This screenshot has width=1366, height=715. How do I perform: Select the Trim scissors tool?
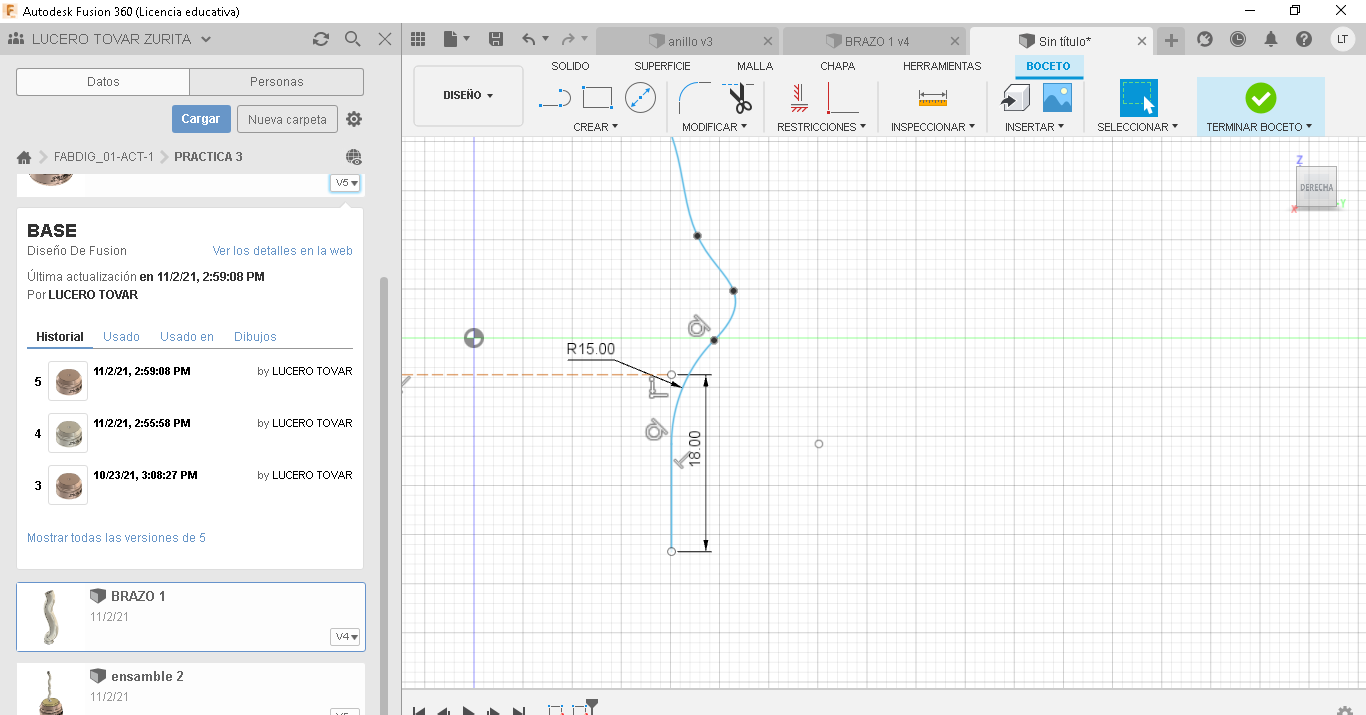click(739, 98)
